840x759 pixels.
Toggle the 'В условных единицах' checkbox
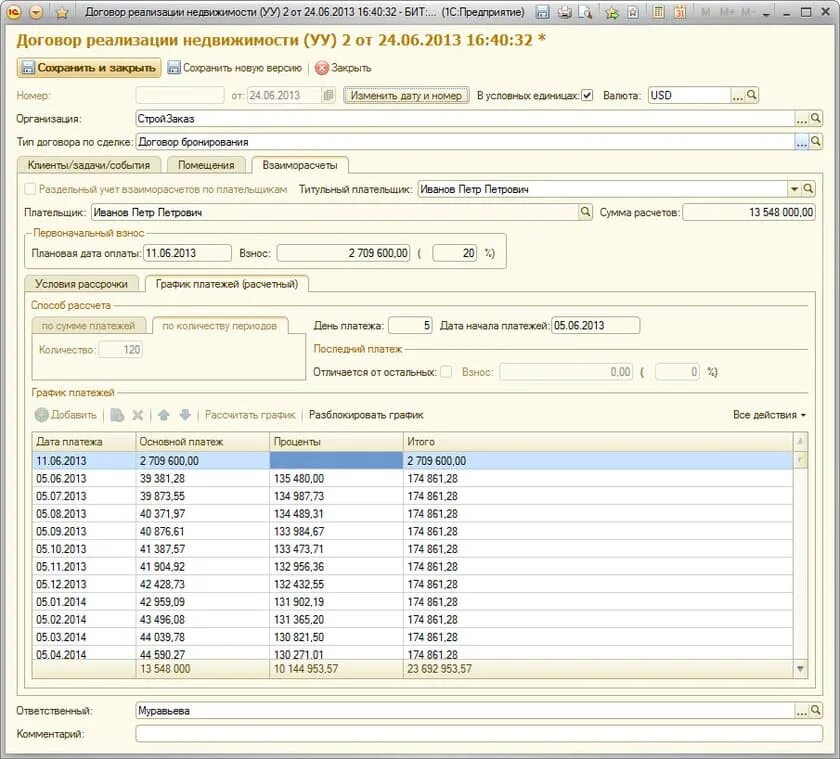coord(587,95)
